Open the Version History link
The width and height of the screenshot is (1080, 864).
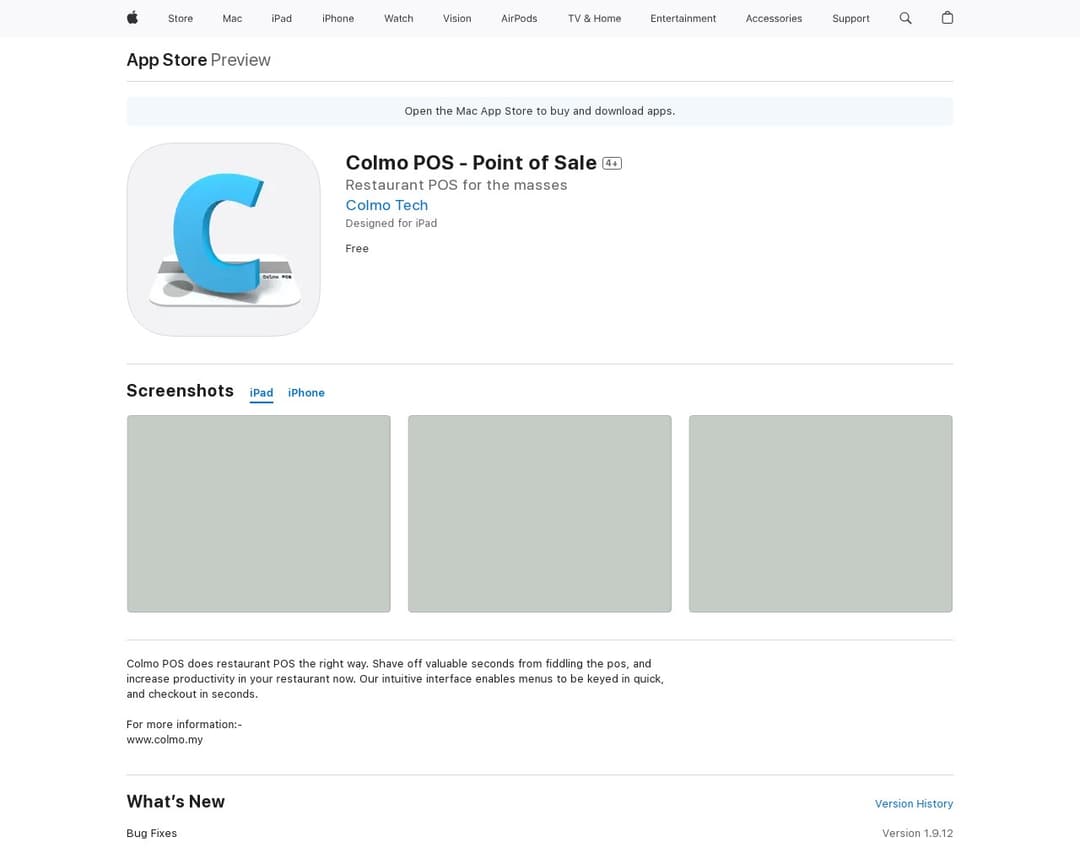click(x=914, y=804)
